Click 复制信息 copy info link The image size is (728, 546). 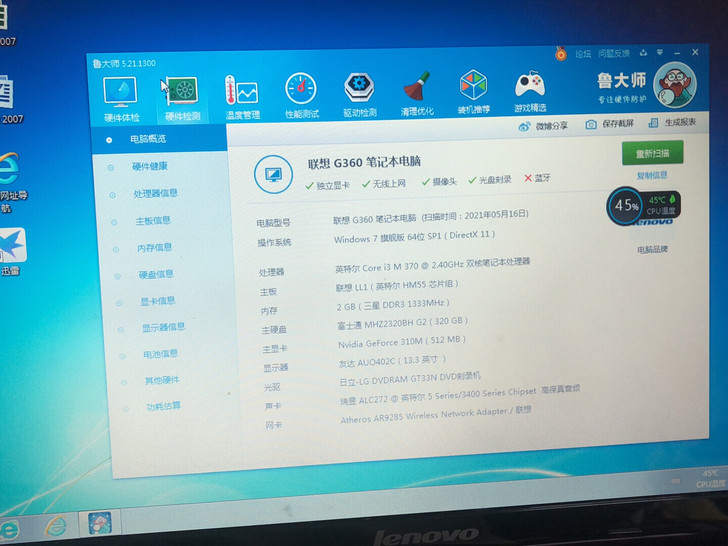[652, 176]
